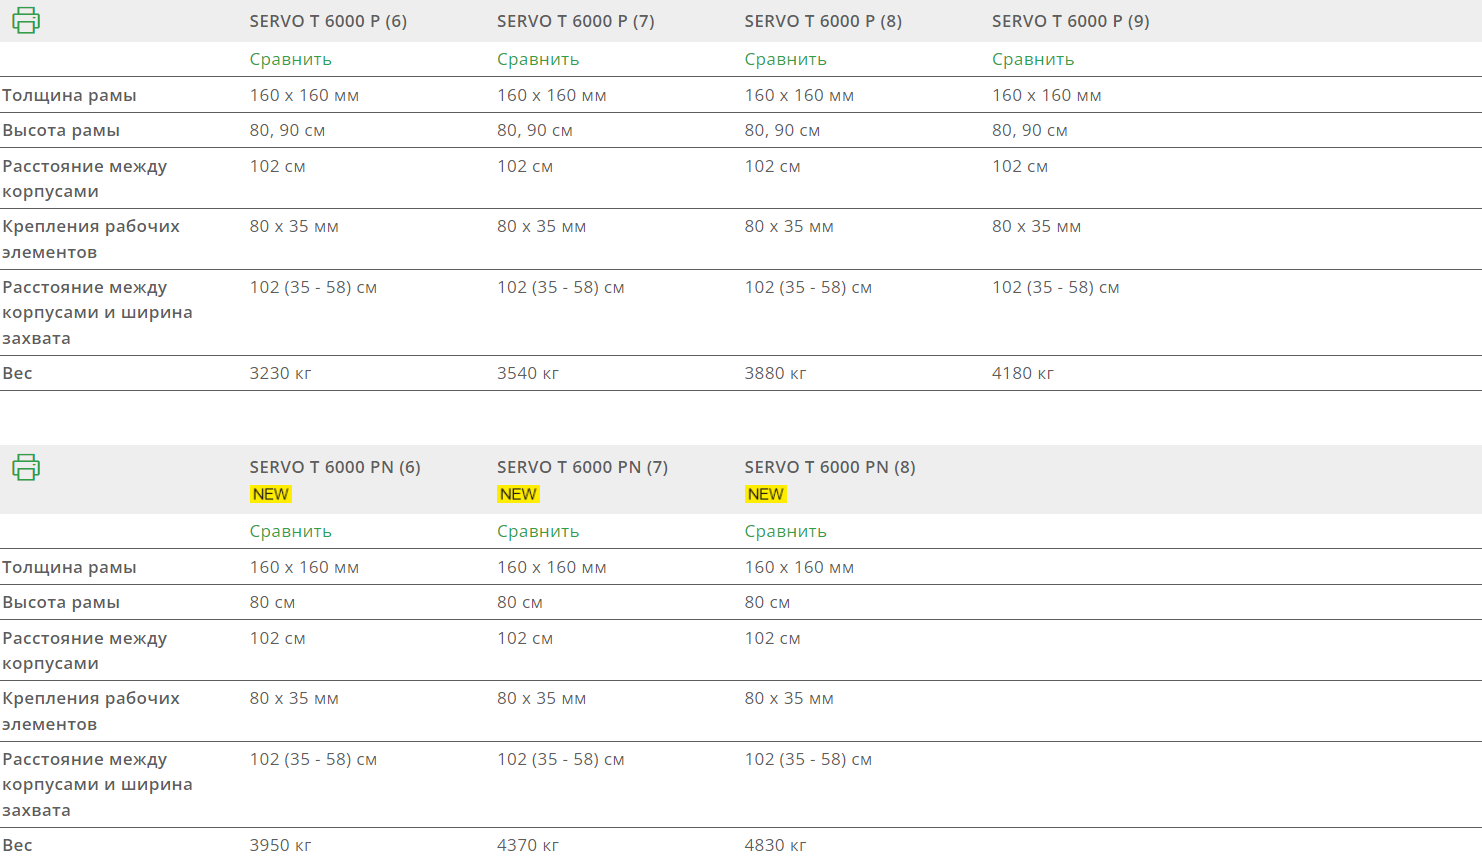
Task: Select the SERVO T 6000 P (8) column header
Action: pos(823,21)
